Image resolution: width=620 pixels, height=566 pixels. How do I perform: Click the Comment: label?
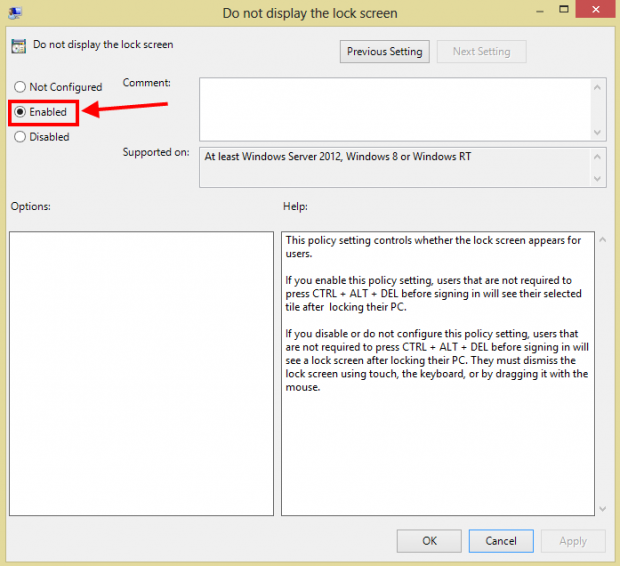coord(147,83)
